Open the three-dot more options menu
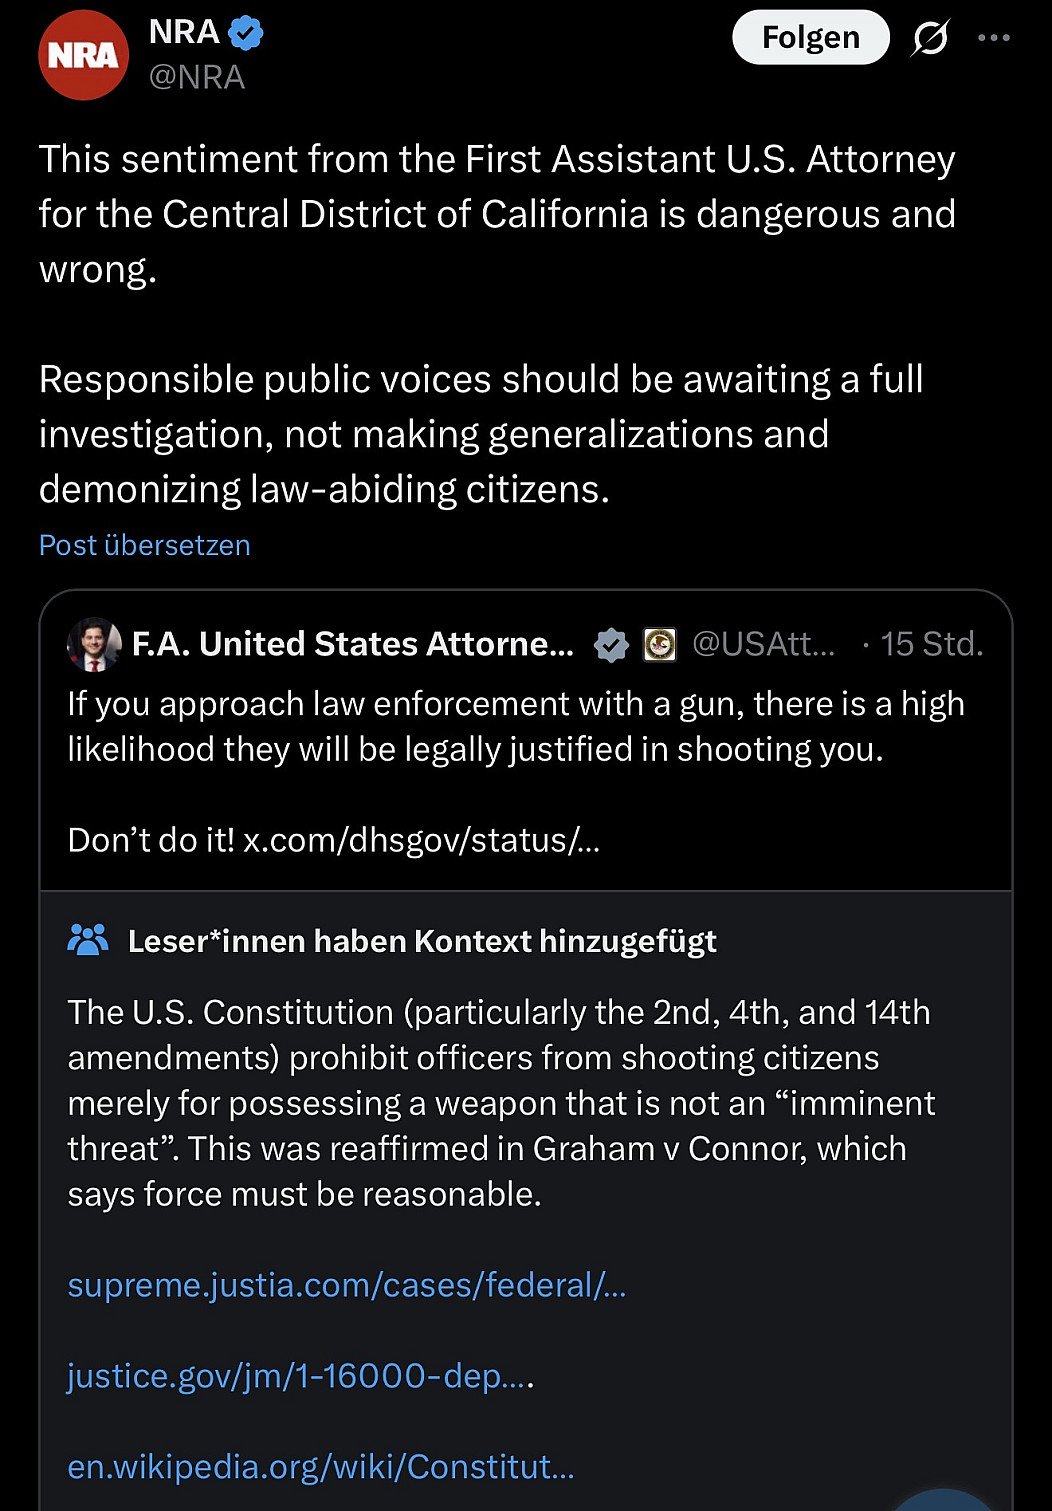Screen dimensions: 1052x1511 [x=993, y=38]
